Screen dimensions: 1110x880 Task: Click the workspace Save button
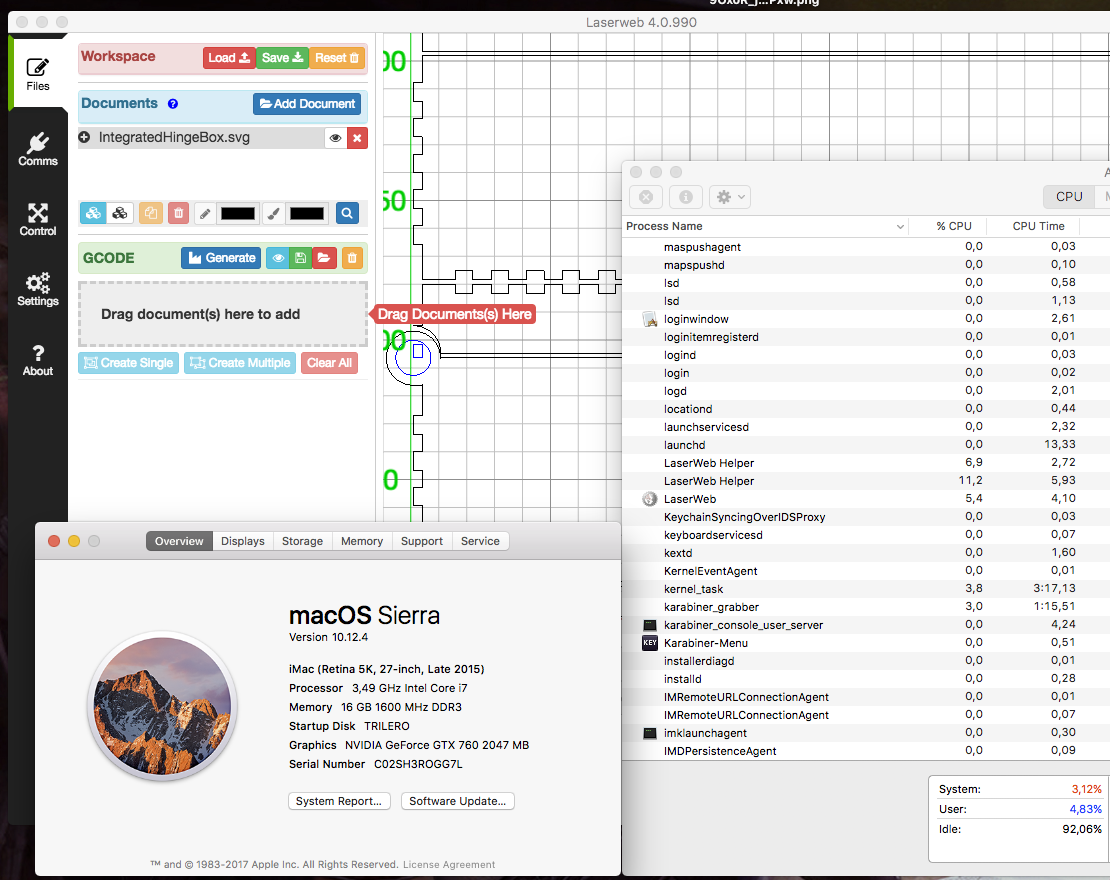point(282,57)
